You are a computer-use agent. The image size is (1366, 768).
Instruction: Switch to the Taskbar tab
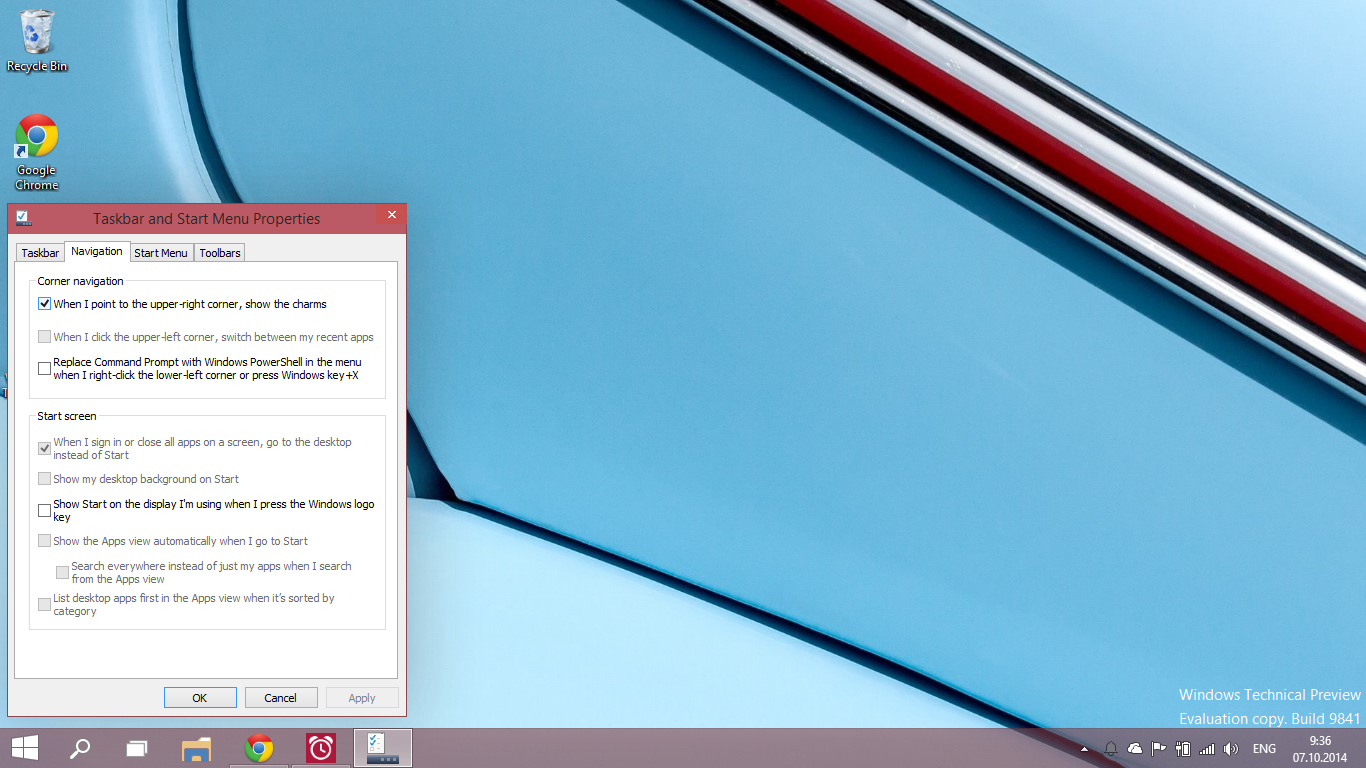pyautogui.click(x=40, y=253)
